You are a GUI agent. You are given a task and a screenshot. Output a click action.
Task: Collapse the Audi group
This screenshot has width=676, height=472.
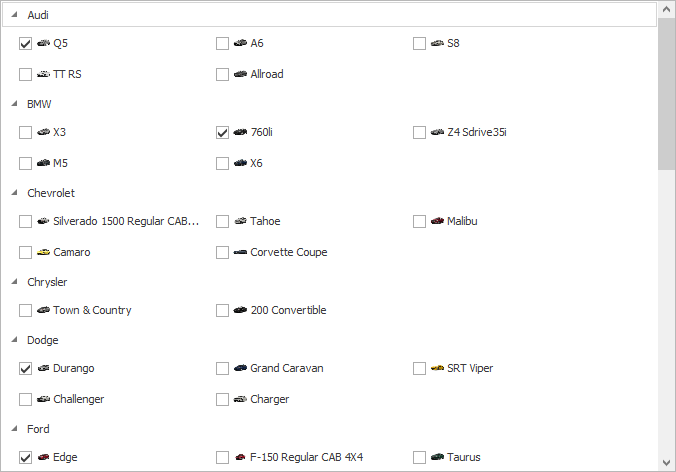point(14,15)
